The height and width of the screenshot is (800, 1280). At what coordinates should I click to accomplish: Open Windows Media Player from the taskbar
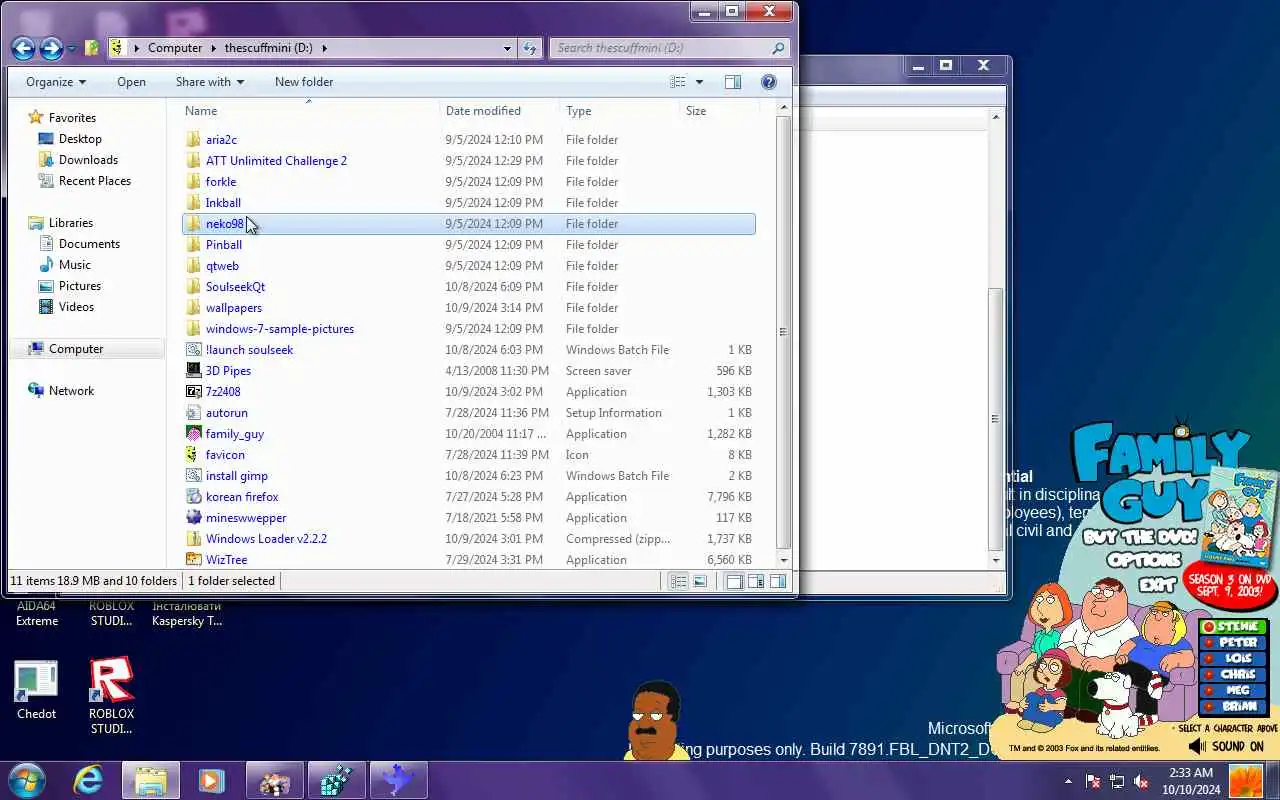(x=211, y=780)
